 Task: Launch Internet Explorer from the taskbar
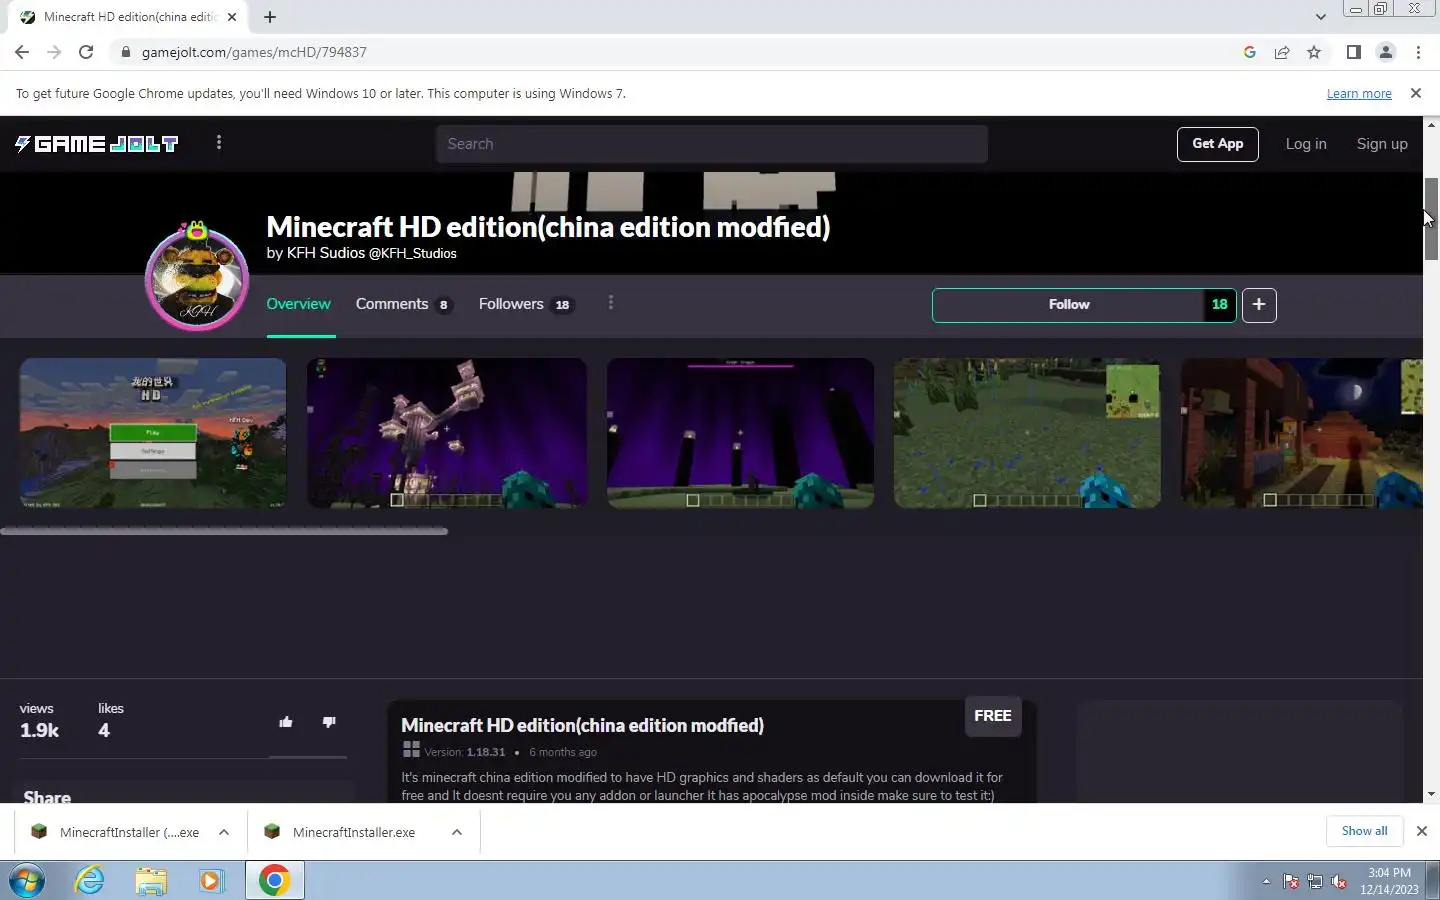[90, 881]
